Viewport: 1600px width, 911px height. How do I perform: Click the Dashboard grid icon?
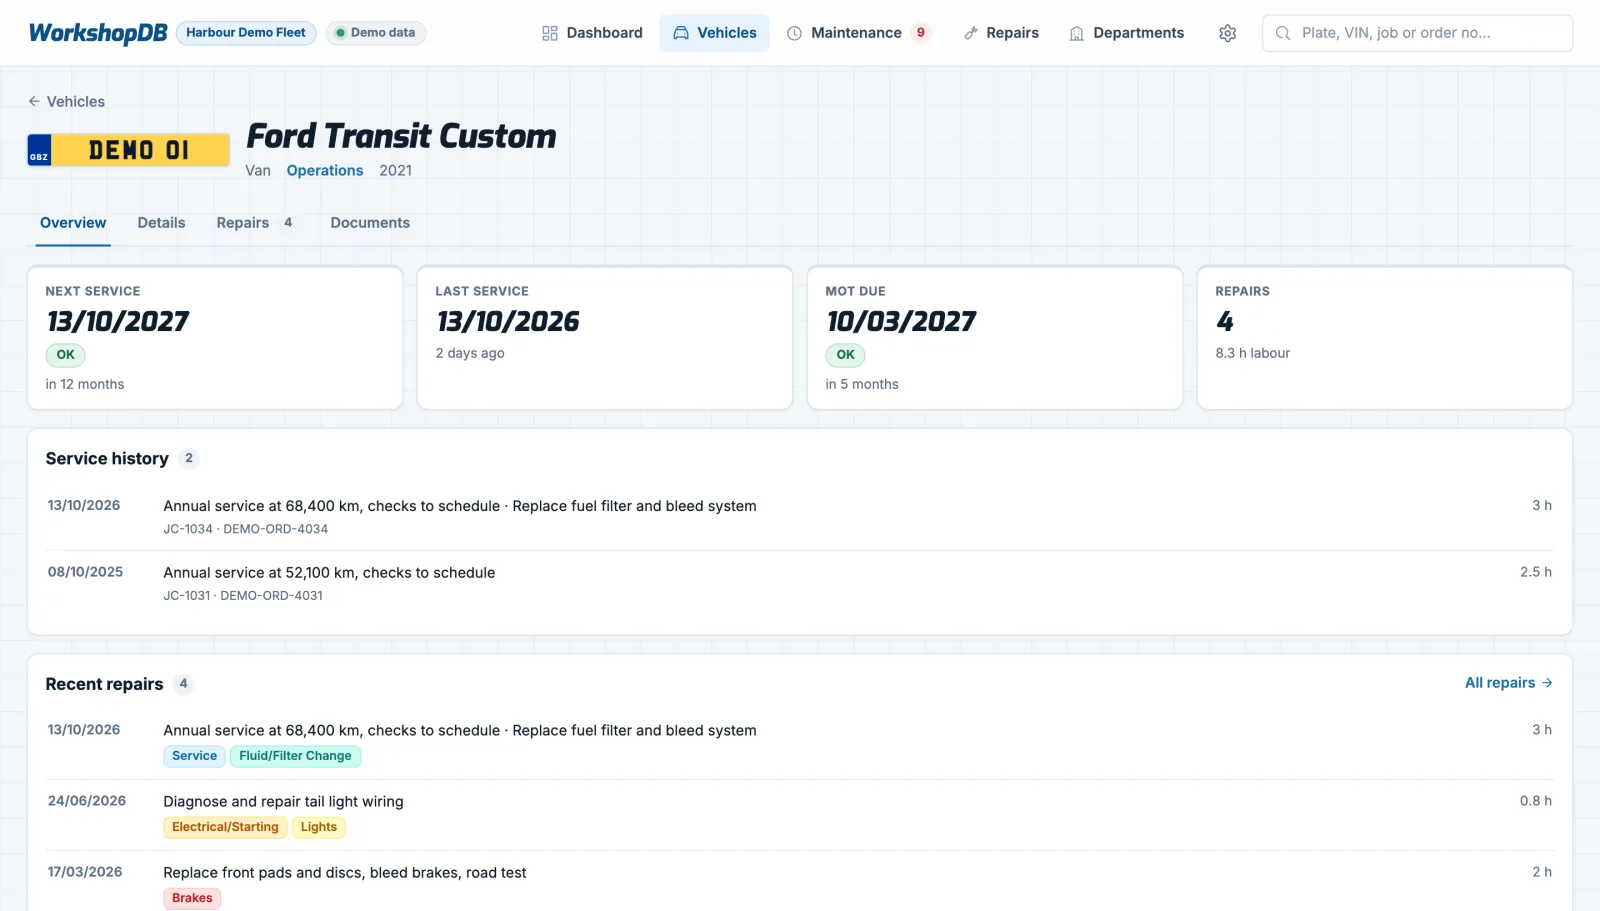point(550,33)
